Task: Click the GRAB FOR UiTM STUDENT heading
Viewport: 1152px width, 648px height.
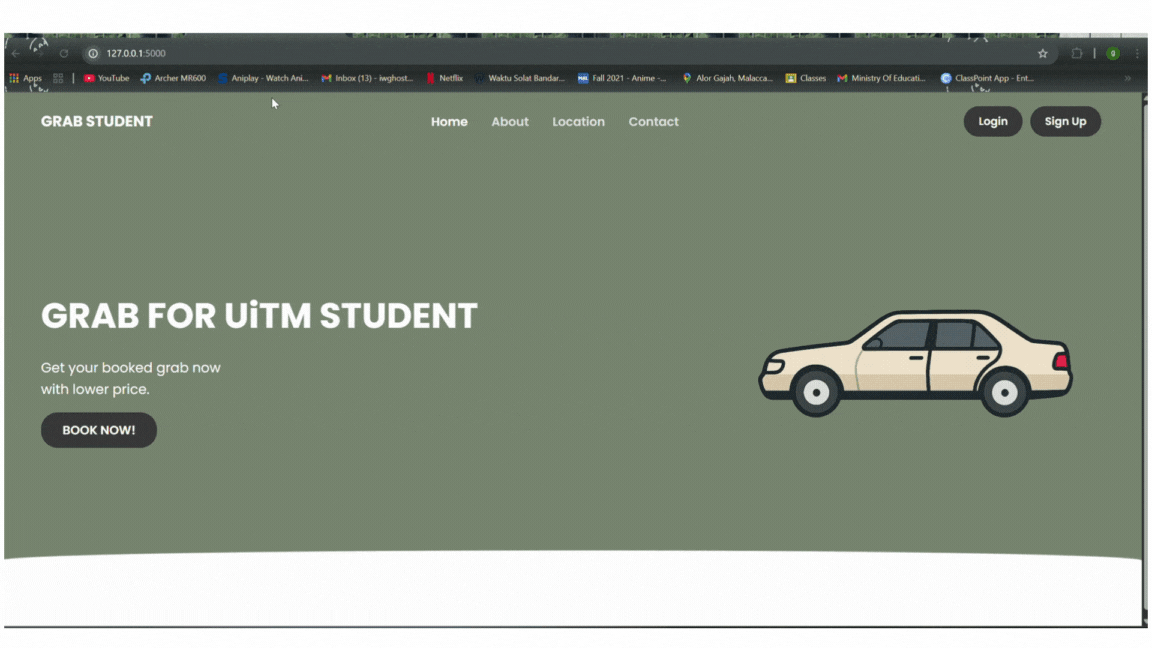Action: coord(259,316)
